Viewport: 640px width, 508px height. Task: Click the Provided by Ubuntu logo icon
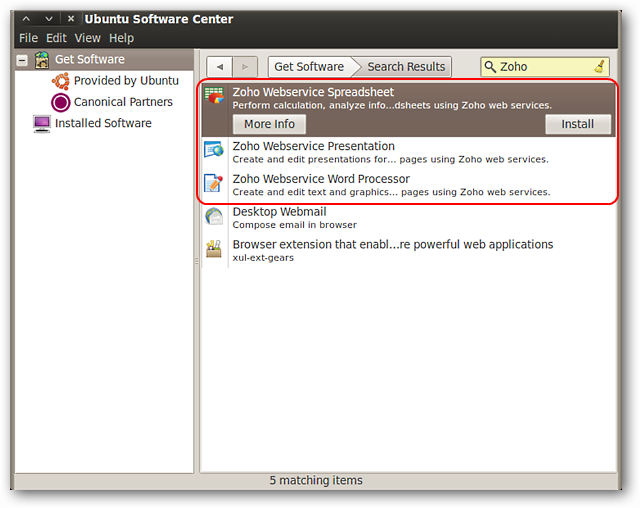click(61, 81)
